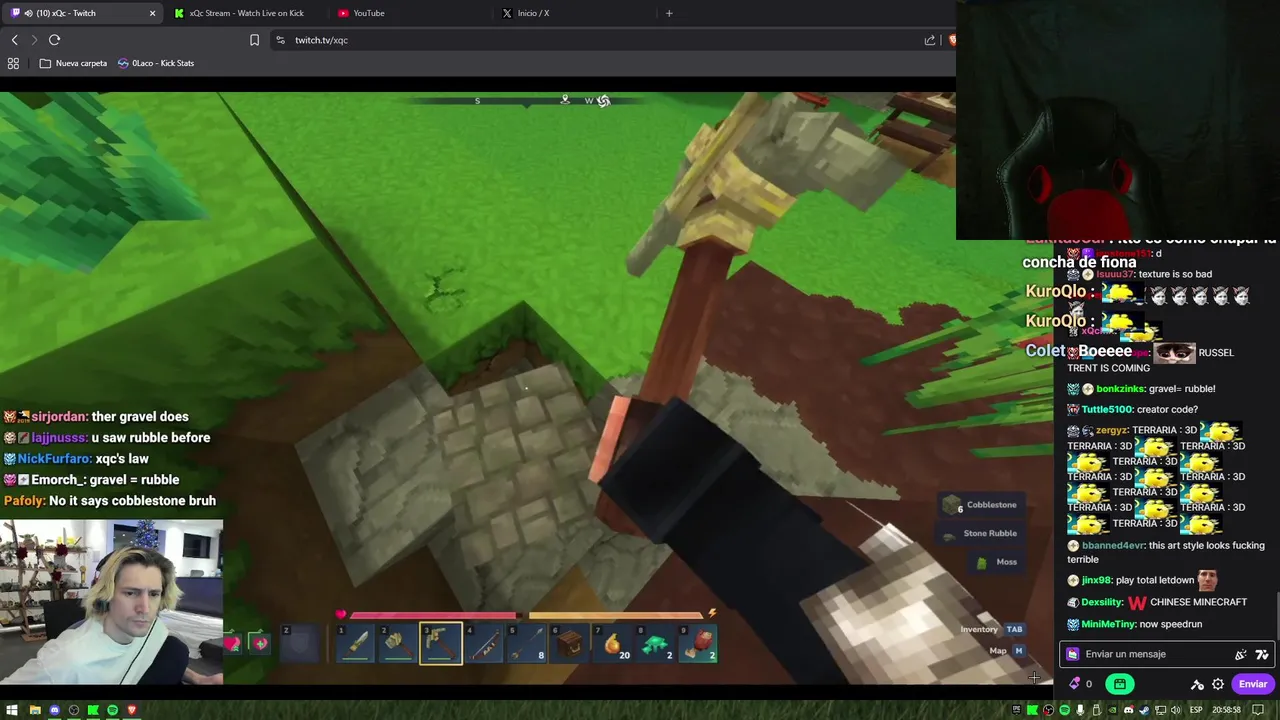Open Brave browser from taskbar
This screenshot has height=720, width=1280.
(x=131, y=710)
